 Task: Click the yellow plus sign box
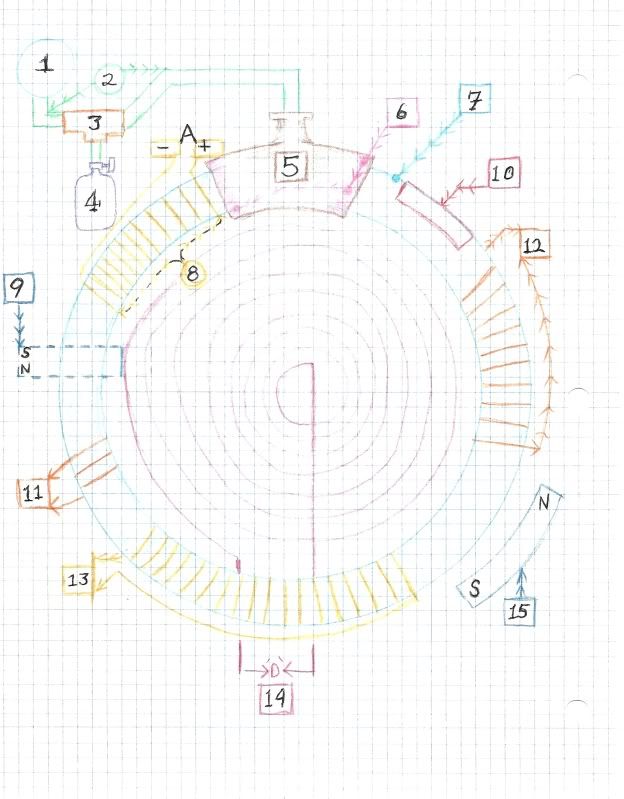tap(205, 147)
